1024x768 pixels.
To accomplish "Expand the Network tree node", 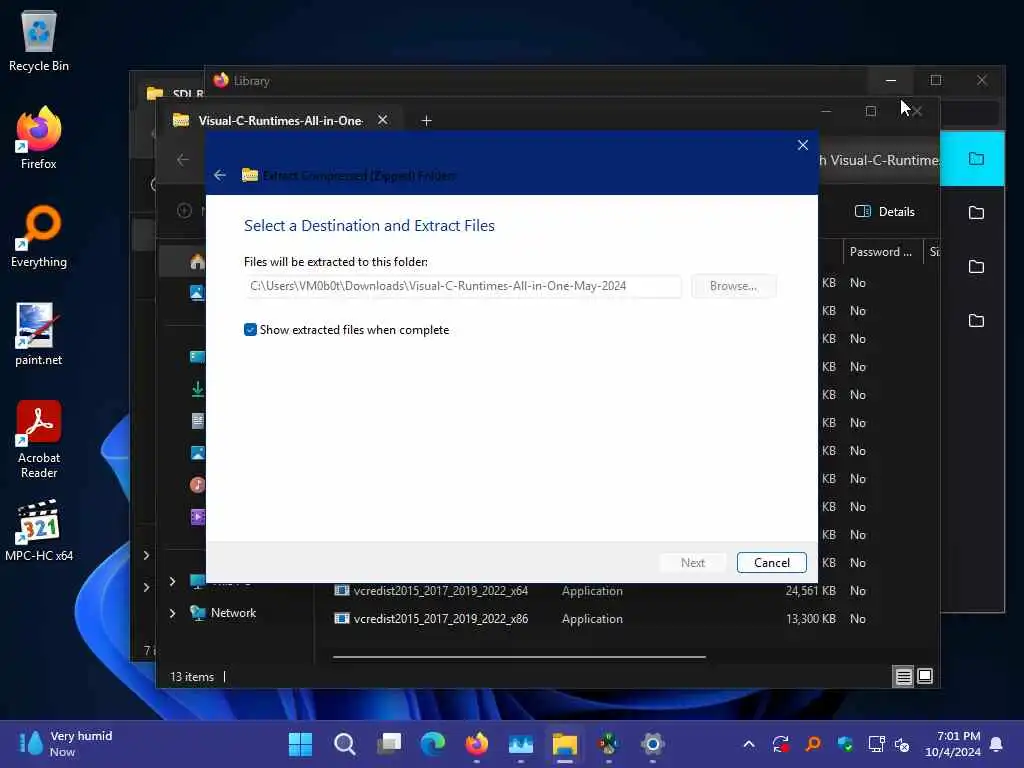I will pos(172,613).
